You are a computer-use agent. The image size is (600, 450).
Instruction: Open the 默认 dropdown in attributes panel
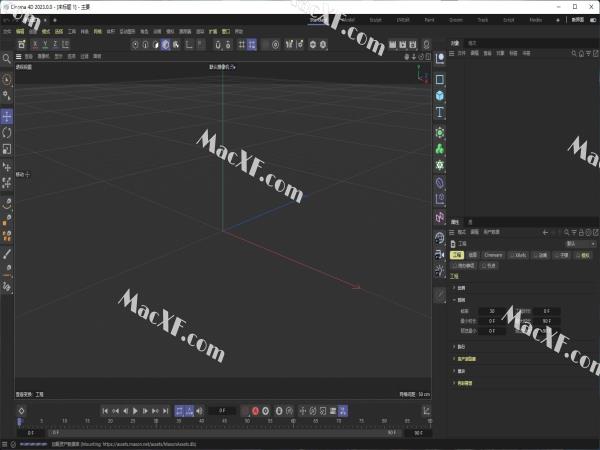pos(580,243)
